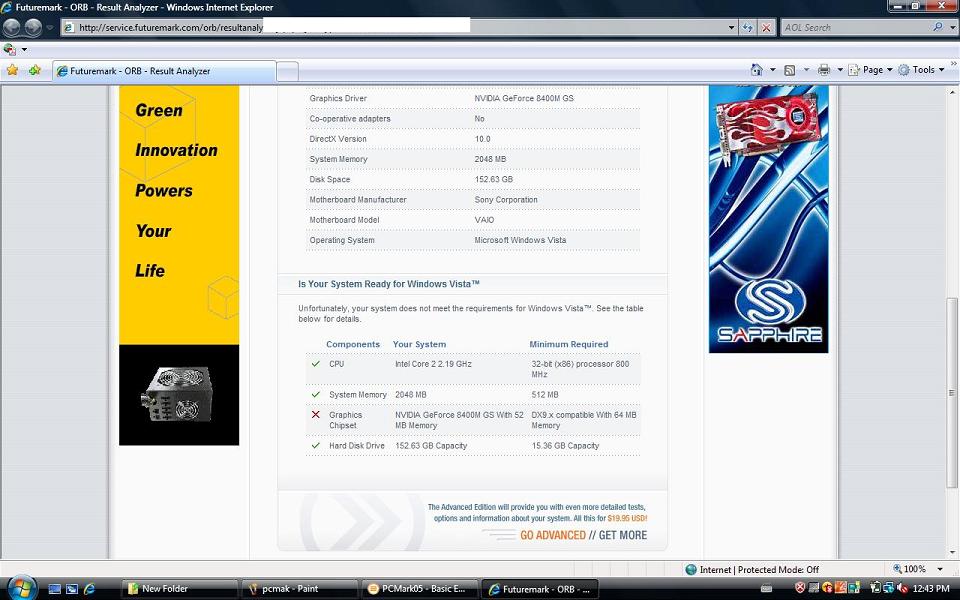Viewport: 960px width, 600px height.
Task: Open the Tools menu
Action: [x=921, y=70]
